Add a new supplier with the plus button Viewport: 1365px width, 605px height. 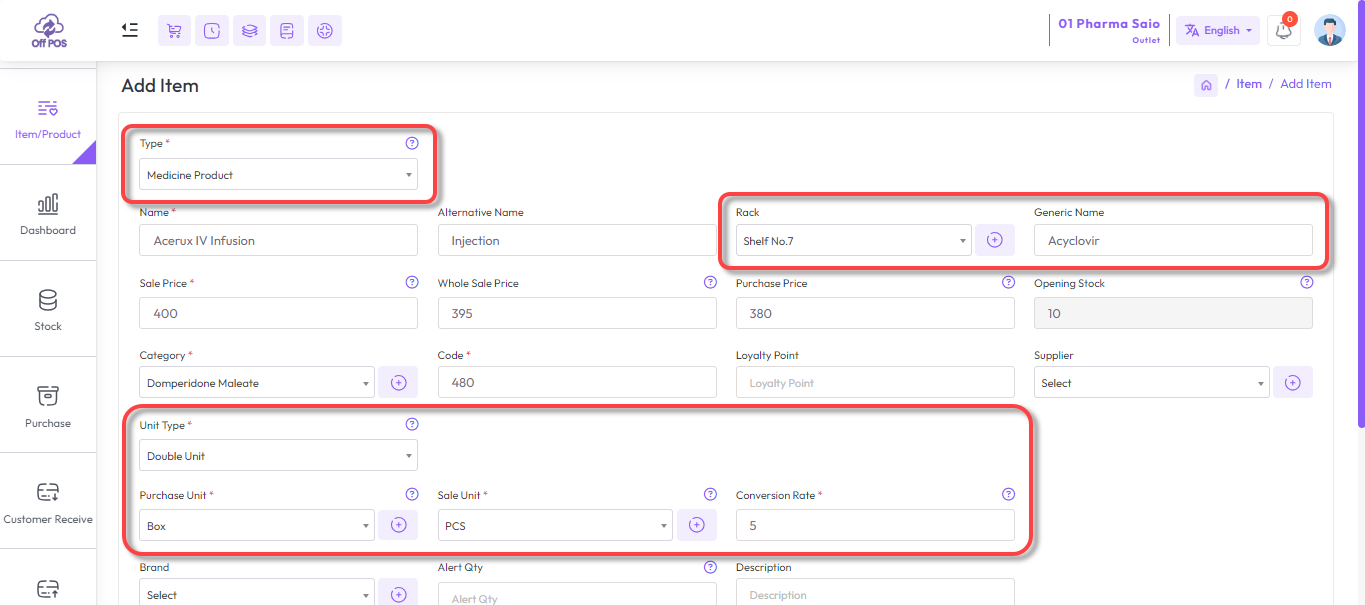(x=1293, y=382)
